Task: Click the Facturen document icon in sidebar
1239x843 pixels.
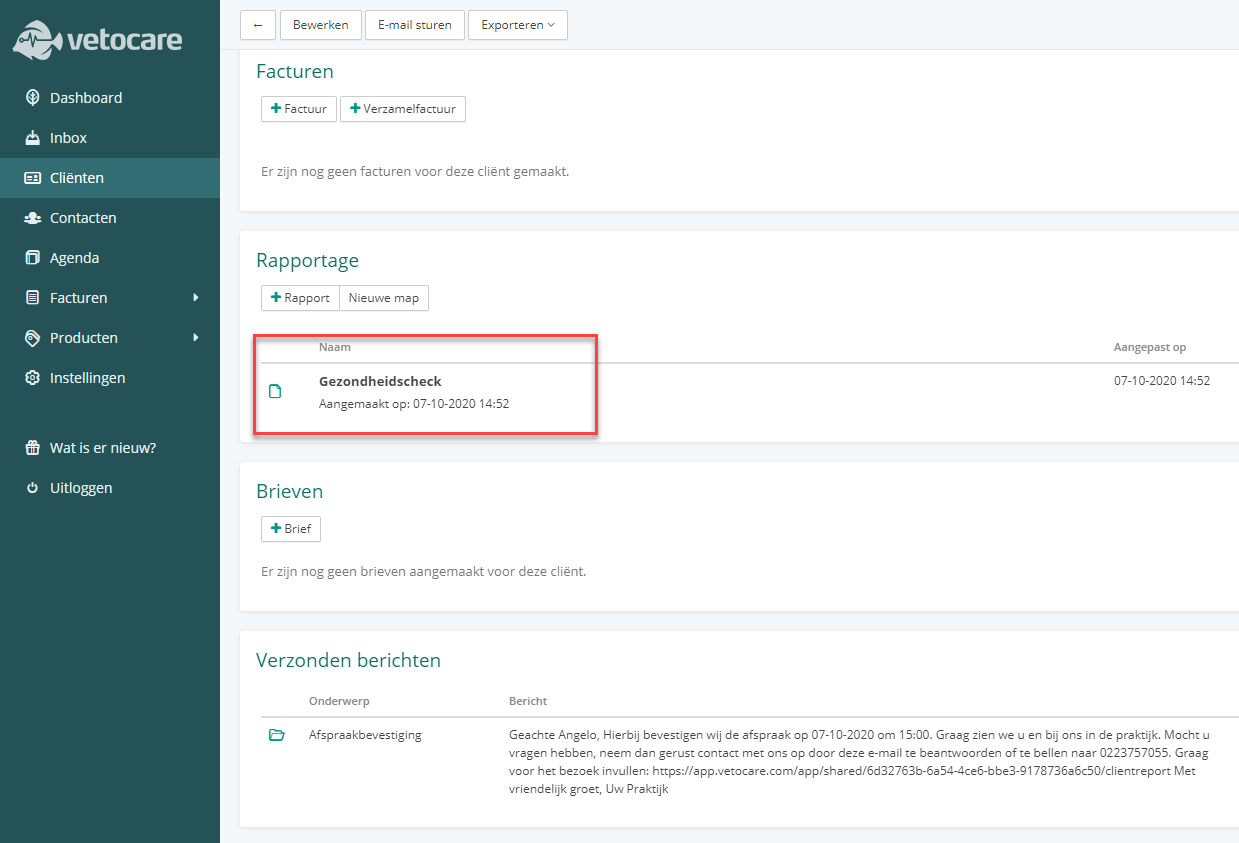Action: pyautogui.click(x=32, y=298)
